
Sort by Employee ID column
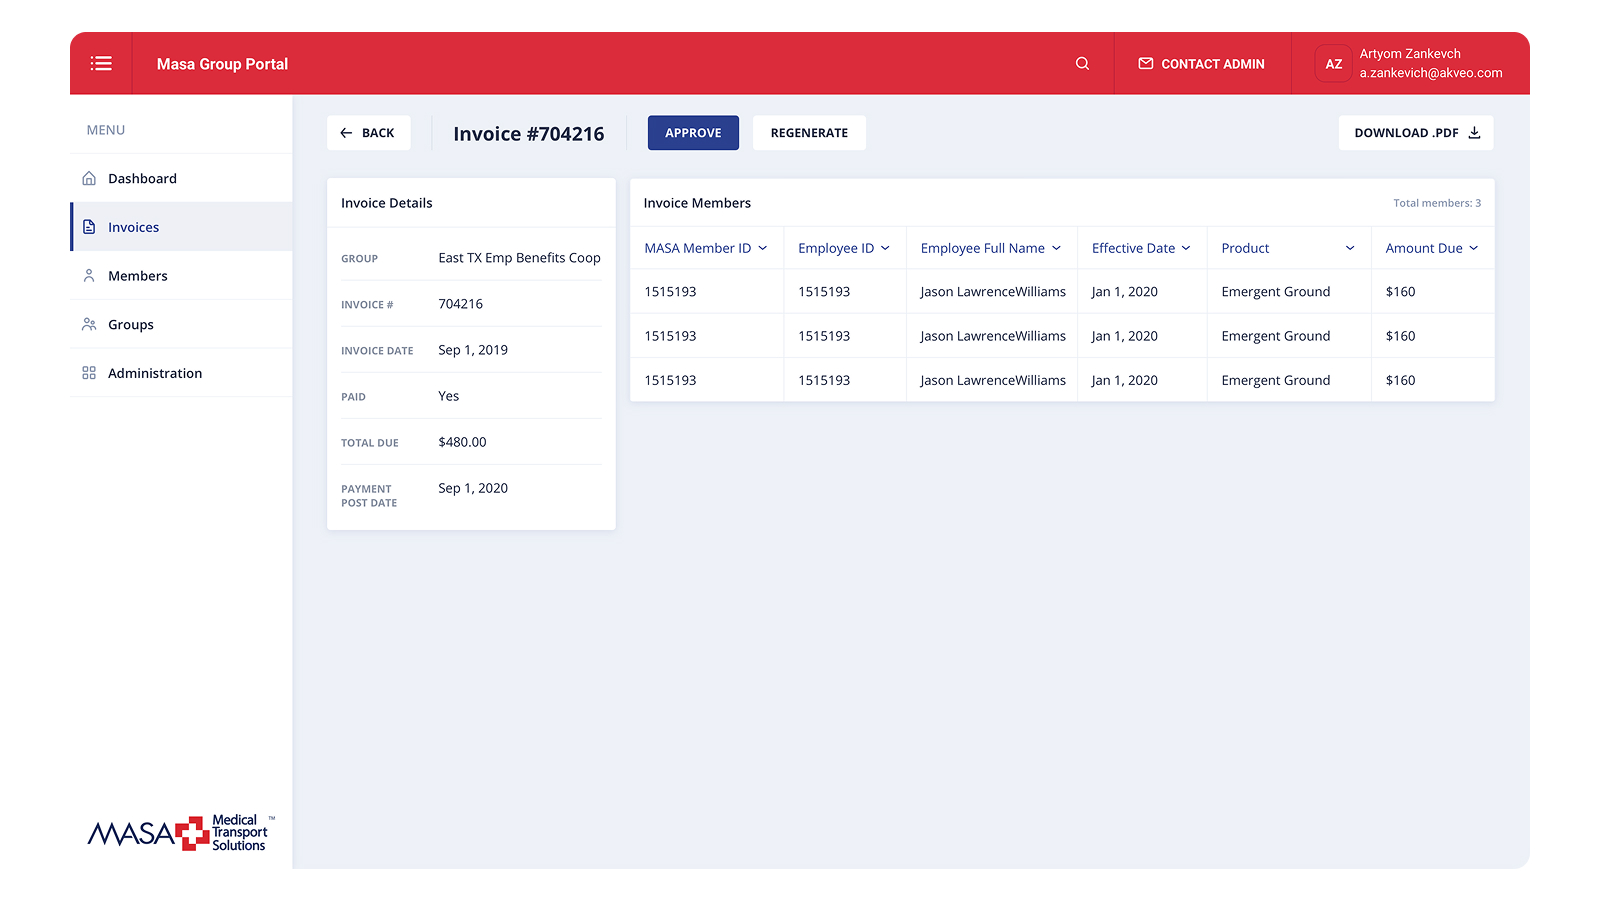coord(844,248)
